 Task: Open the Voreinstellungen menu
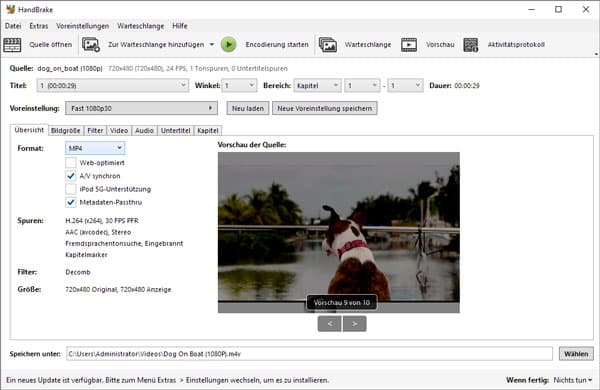(83, 26)
